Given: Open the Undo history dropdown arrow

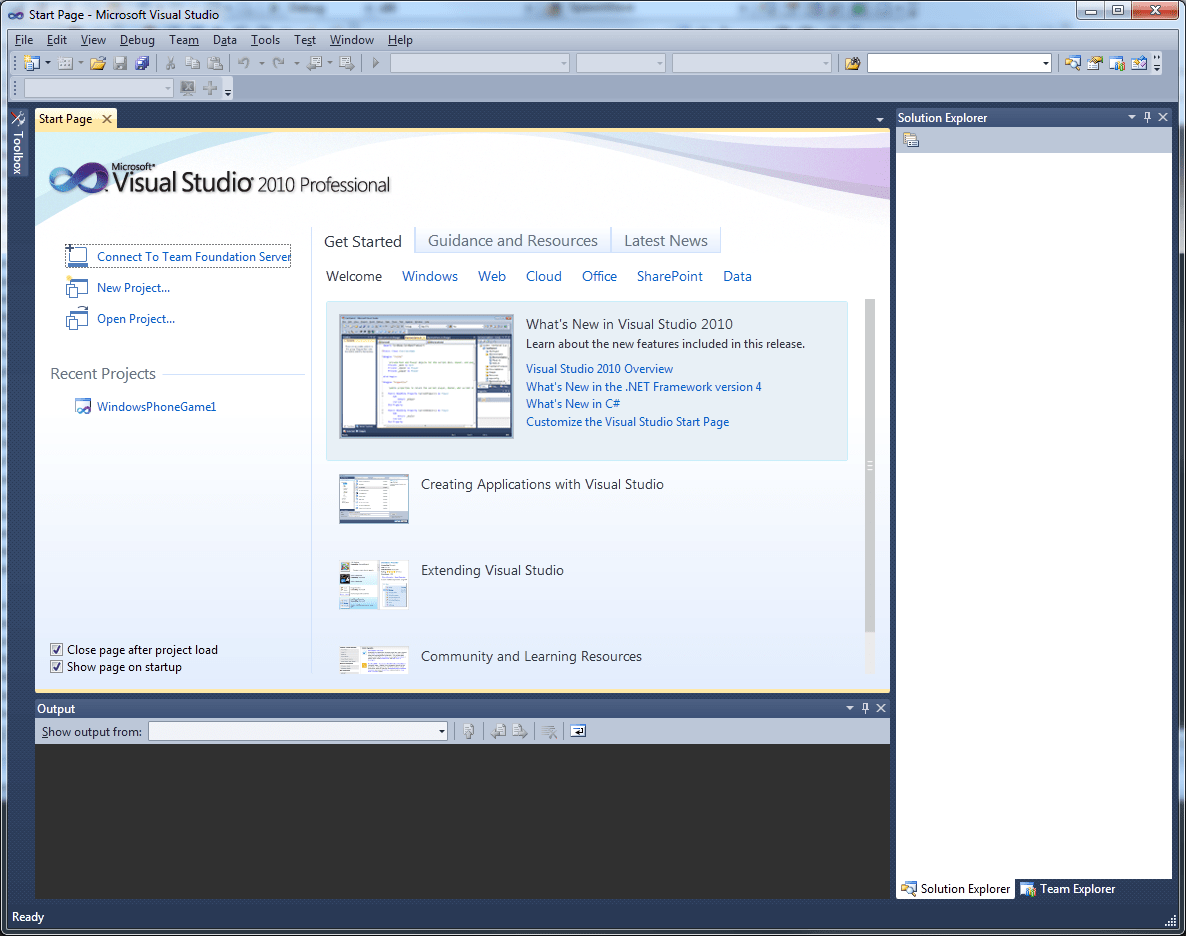Looking at the screenshot, I should point(261,64).
